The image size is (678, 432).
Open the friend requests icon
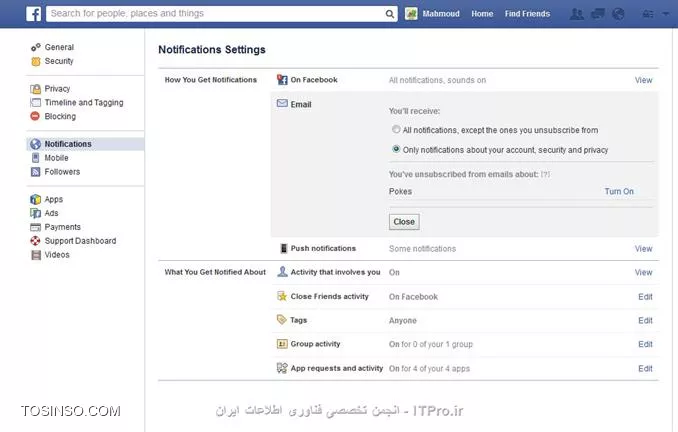point(576,14)
